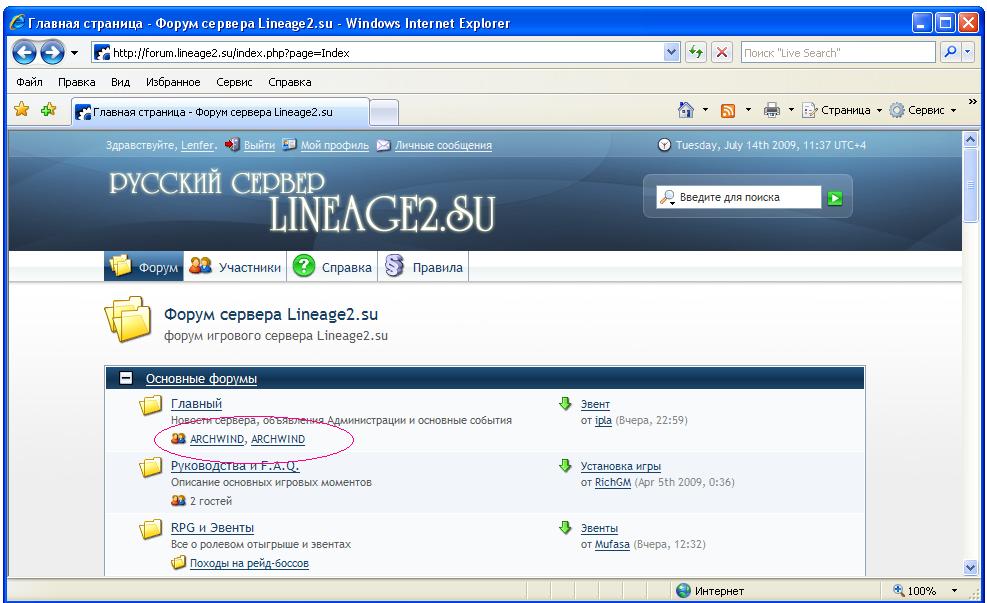The height and width of the screenshot is (603, 987).
Task: Switch to the Участники navigation tab
Action: (x=235, y=267)
